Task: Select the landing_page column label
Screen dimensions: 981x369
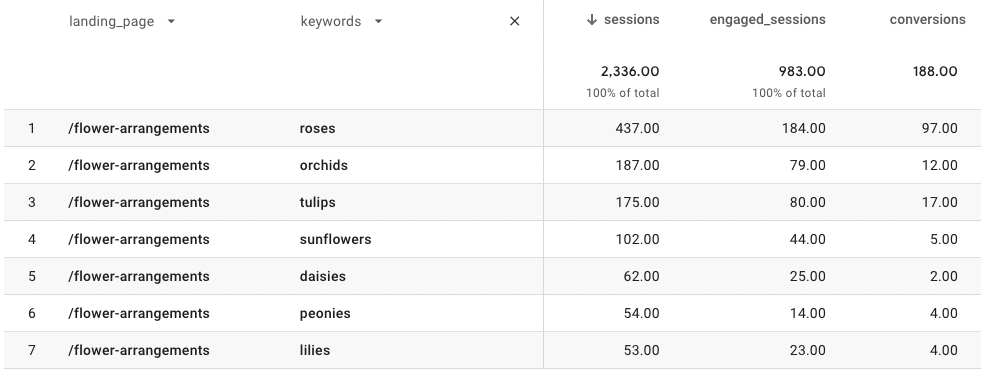Action: pyautogui.click(x=111, y=21)
